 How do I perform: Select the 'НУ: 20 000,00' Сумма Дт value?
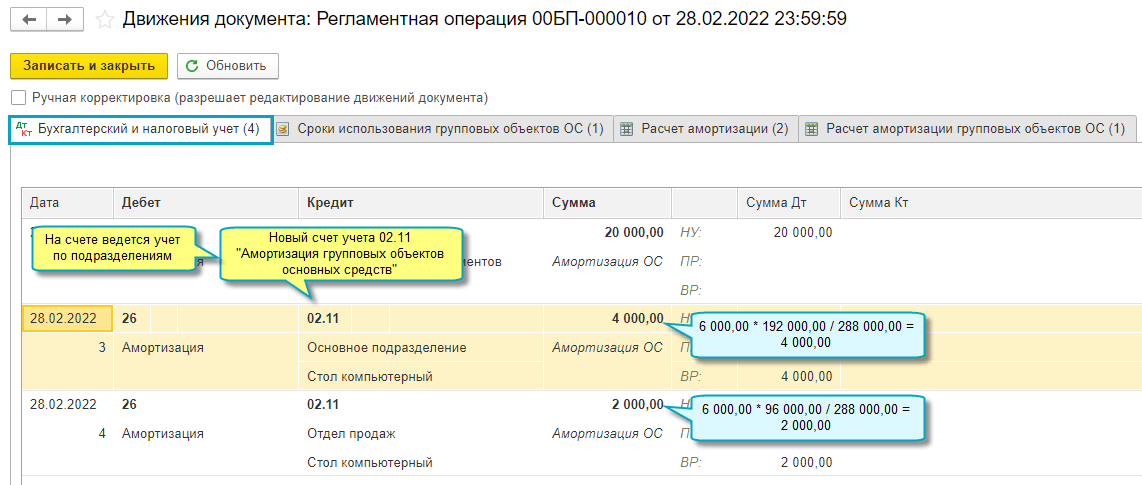[802, 232]
